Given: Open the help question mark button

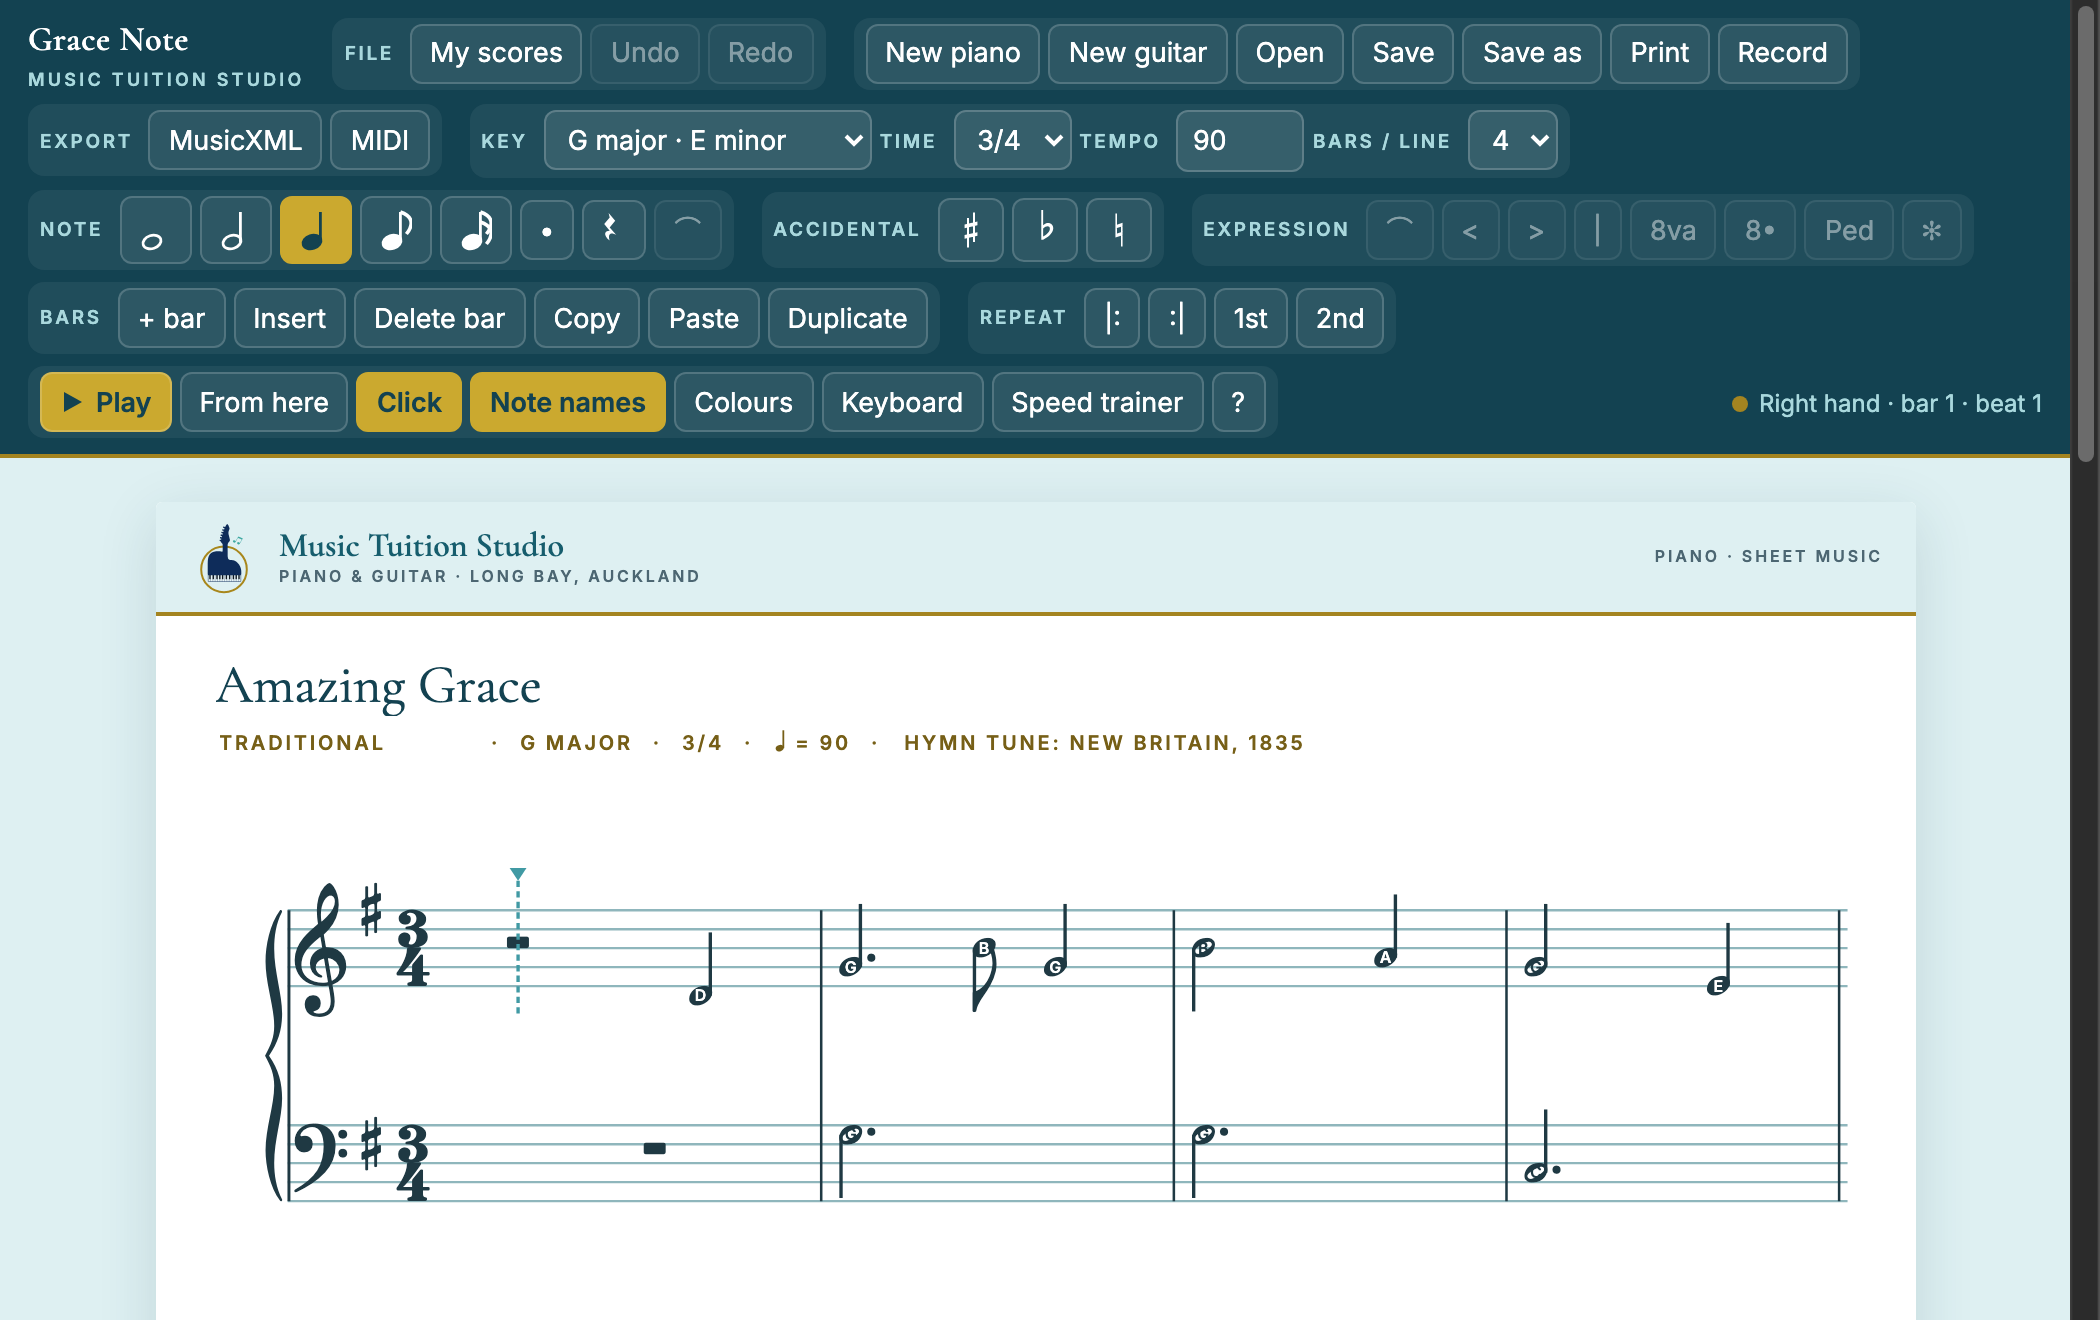Looking at the screenshot, I should [x=1238, y=402].
